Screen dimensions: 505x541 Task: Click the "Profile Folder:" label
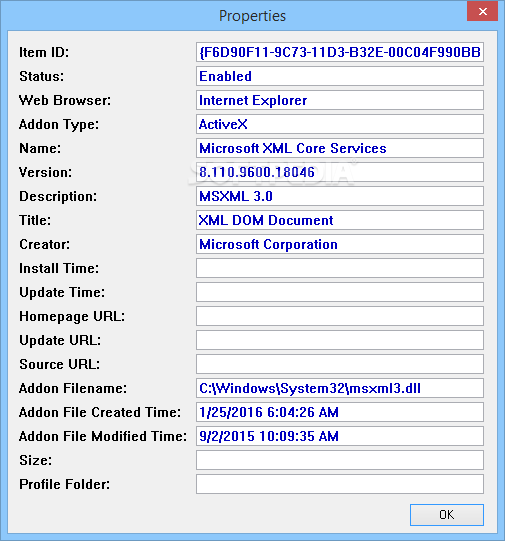[x=65, y=484]
